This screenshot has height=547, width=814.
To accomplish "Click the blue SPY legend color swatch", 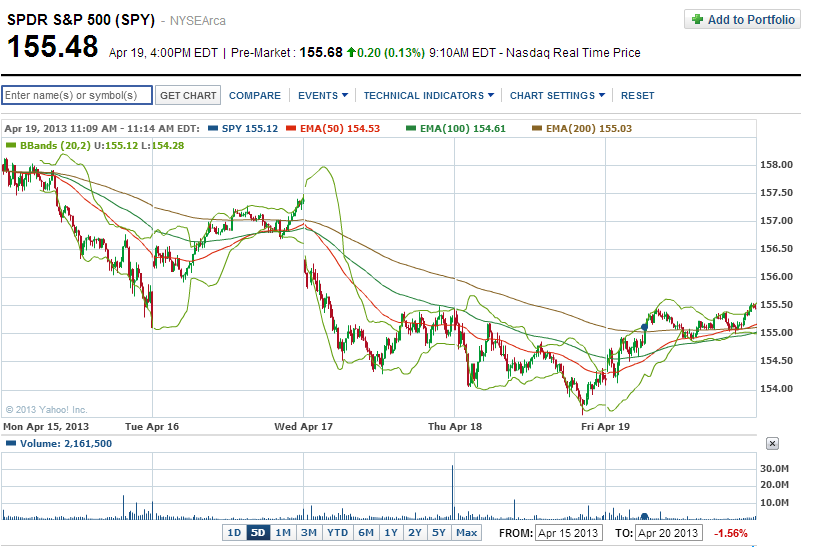I will pyautogui.click(x=213, y=129).
